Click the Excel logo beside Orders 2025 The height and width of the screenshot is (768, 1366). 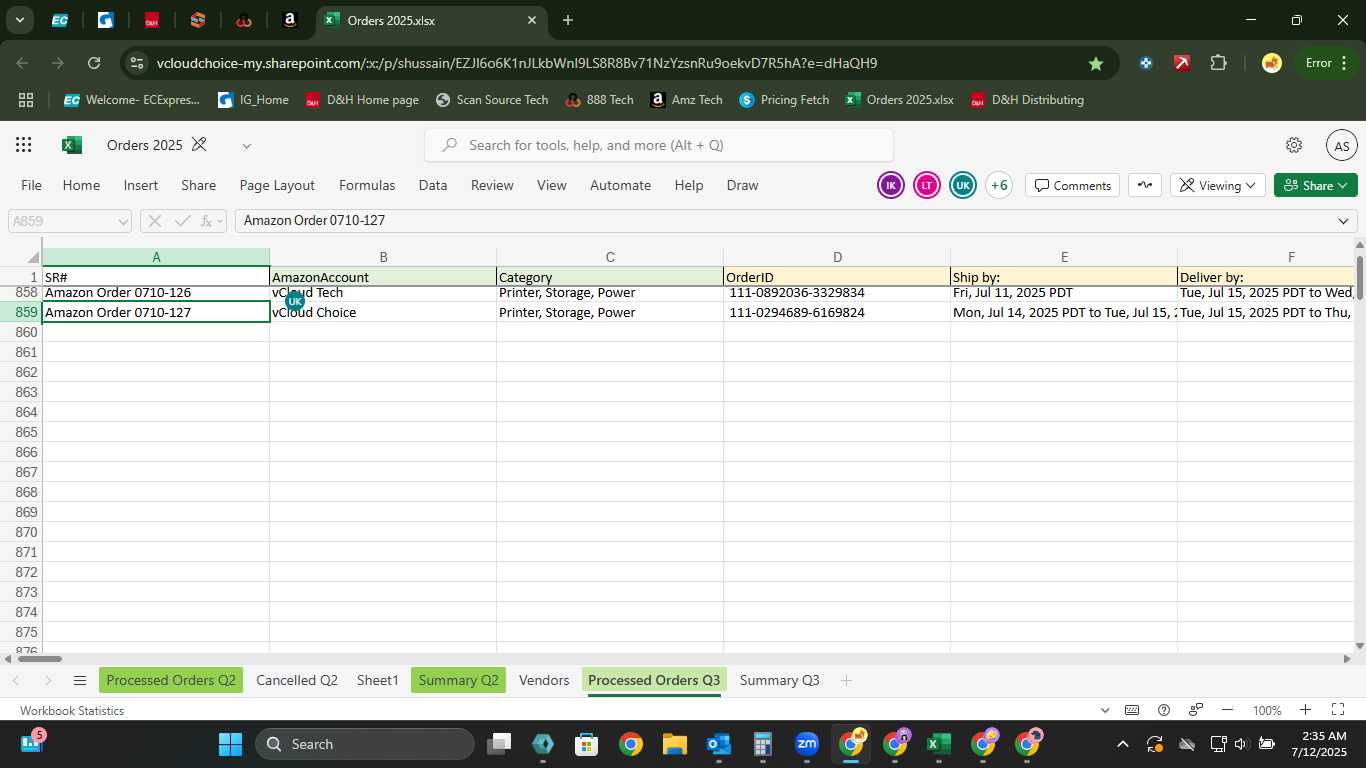coord(72,145)
